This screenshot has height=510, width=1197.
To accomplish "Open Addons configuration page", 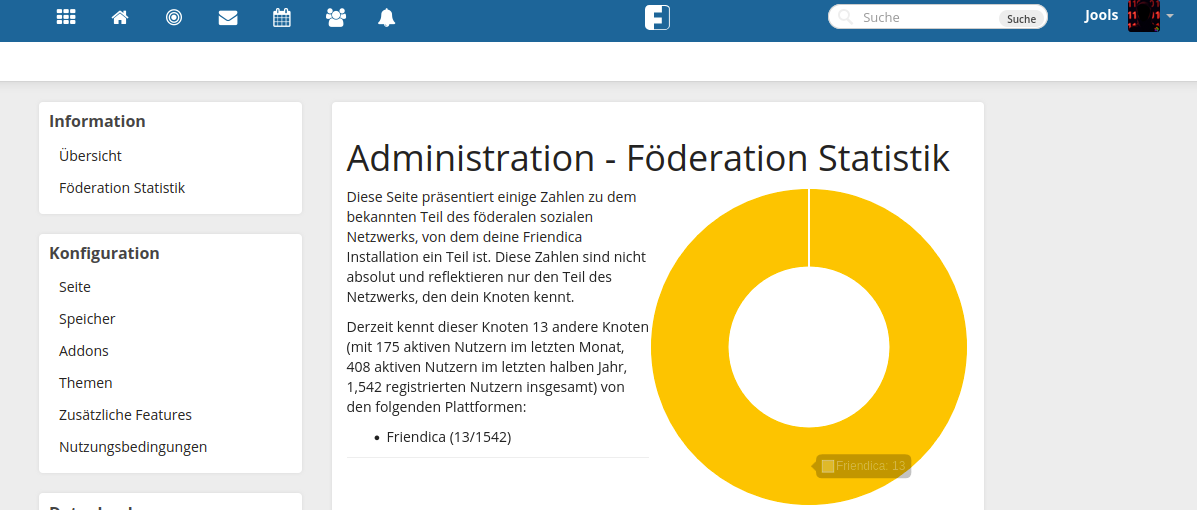I will 84,351.
